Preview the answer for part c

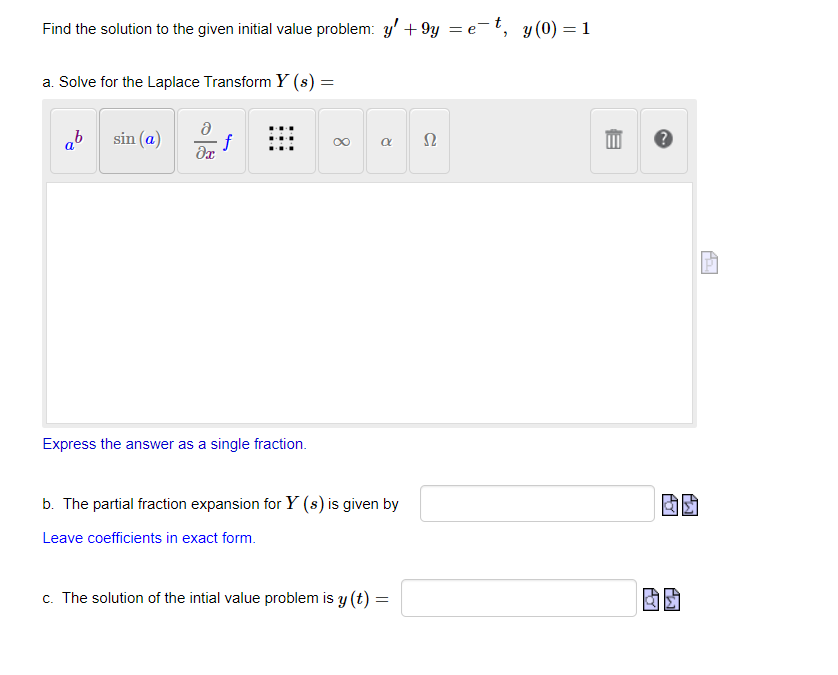tap(651, 598)
